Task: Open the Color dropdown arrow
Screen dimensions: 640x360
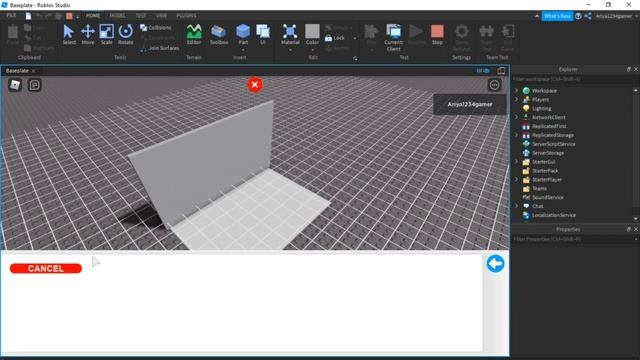Action: point(312,50)
